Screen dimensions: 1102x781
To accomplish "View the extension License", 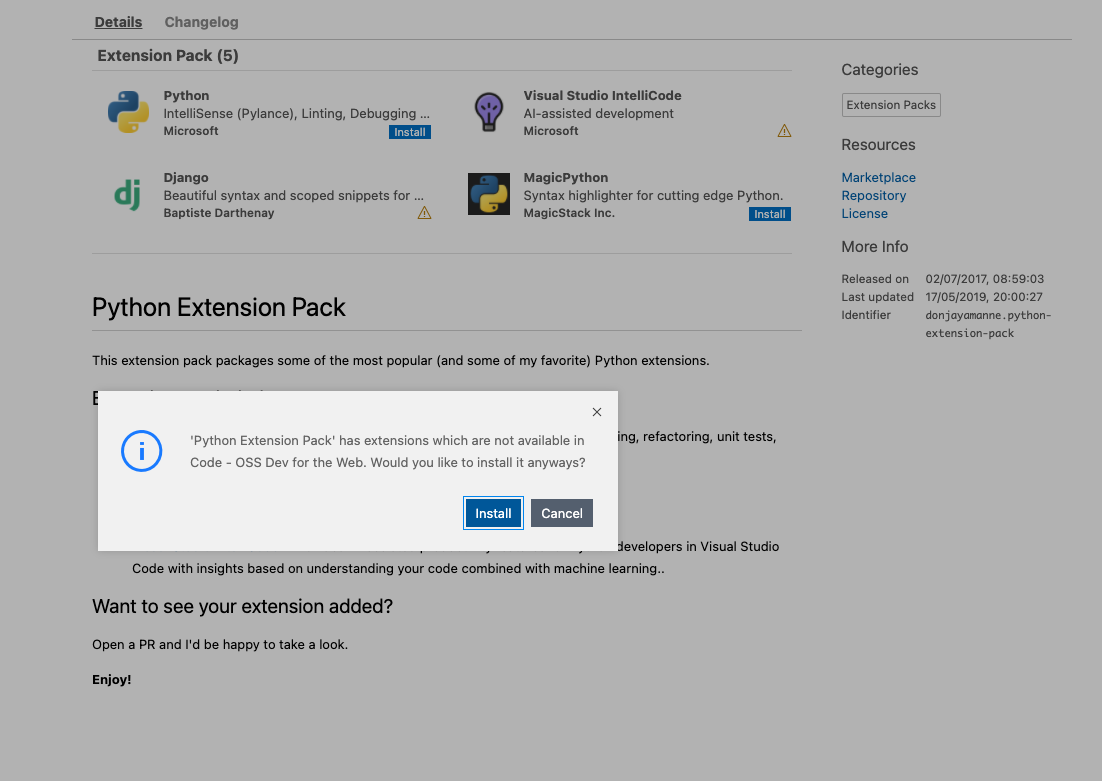I will point(864,213).
